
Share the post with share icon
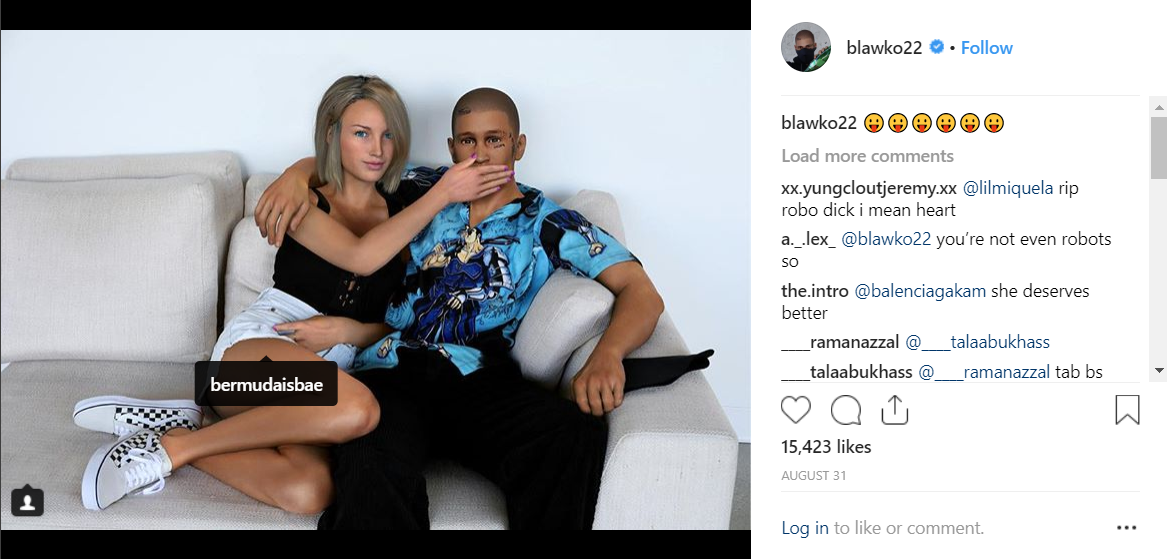894,409
